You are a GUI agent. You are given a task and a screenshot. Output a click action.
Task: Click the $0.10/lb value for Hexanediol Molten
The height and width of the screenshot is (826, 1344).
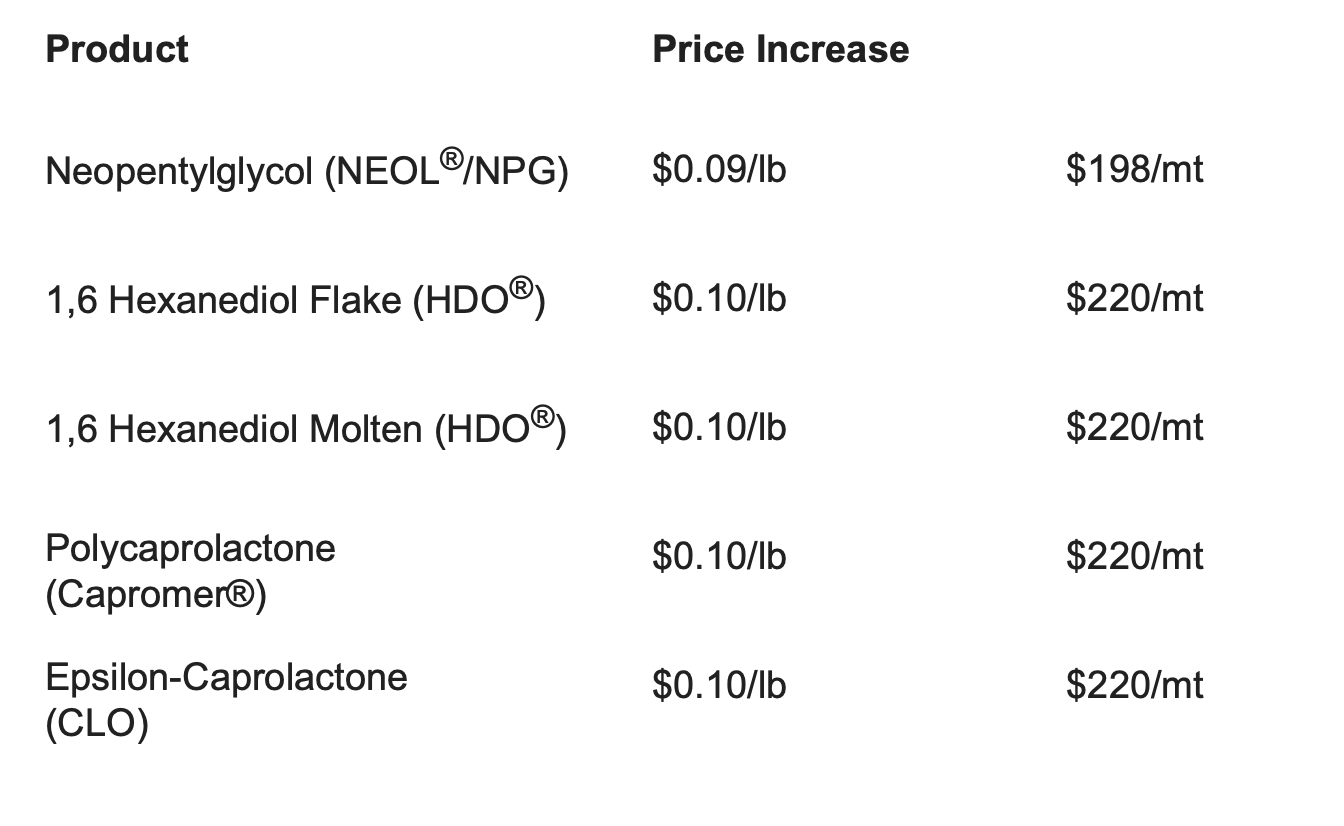point(719,427)
